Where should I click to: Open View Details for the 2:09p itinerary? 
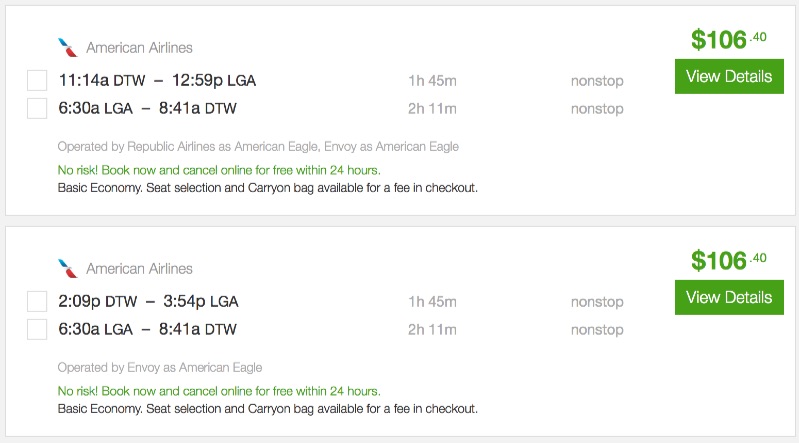[x=729, y=298]
